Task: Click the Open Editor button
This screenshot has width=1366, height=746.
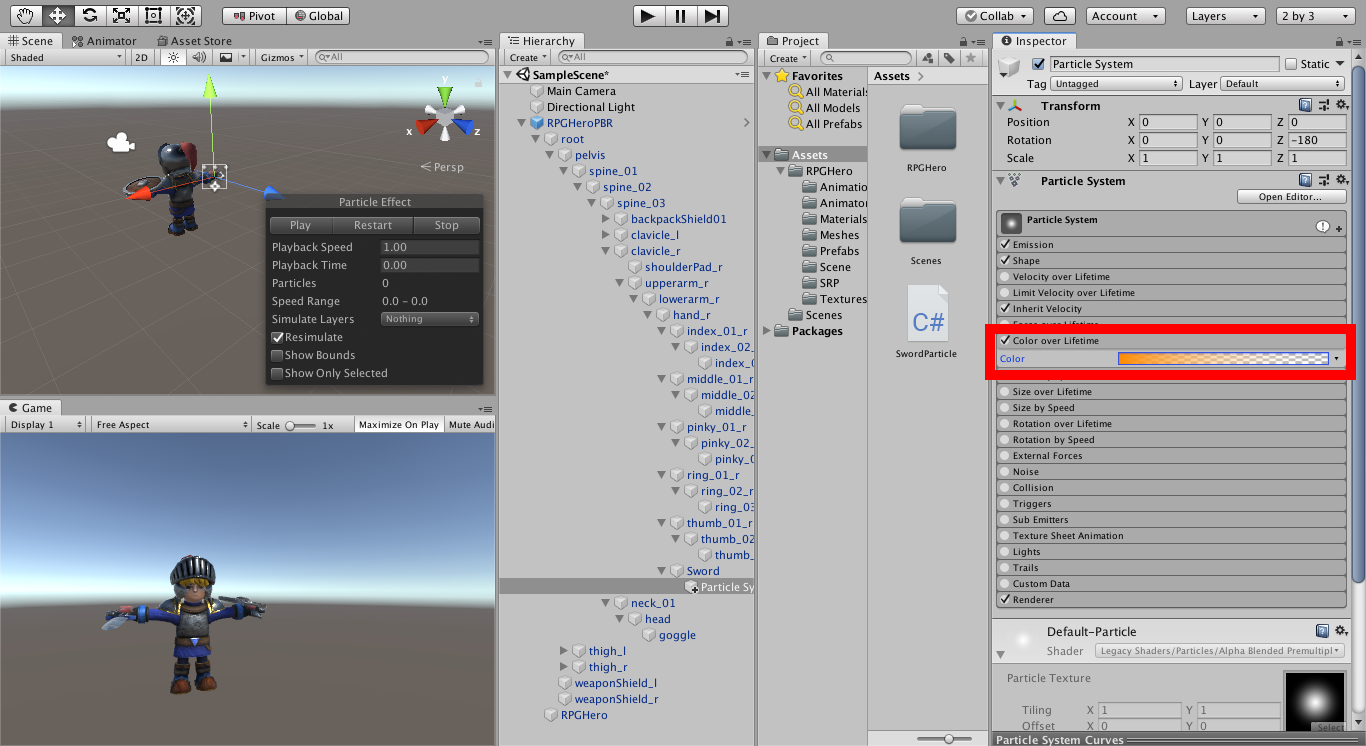Action: [x=1292, y=197]
